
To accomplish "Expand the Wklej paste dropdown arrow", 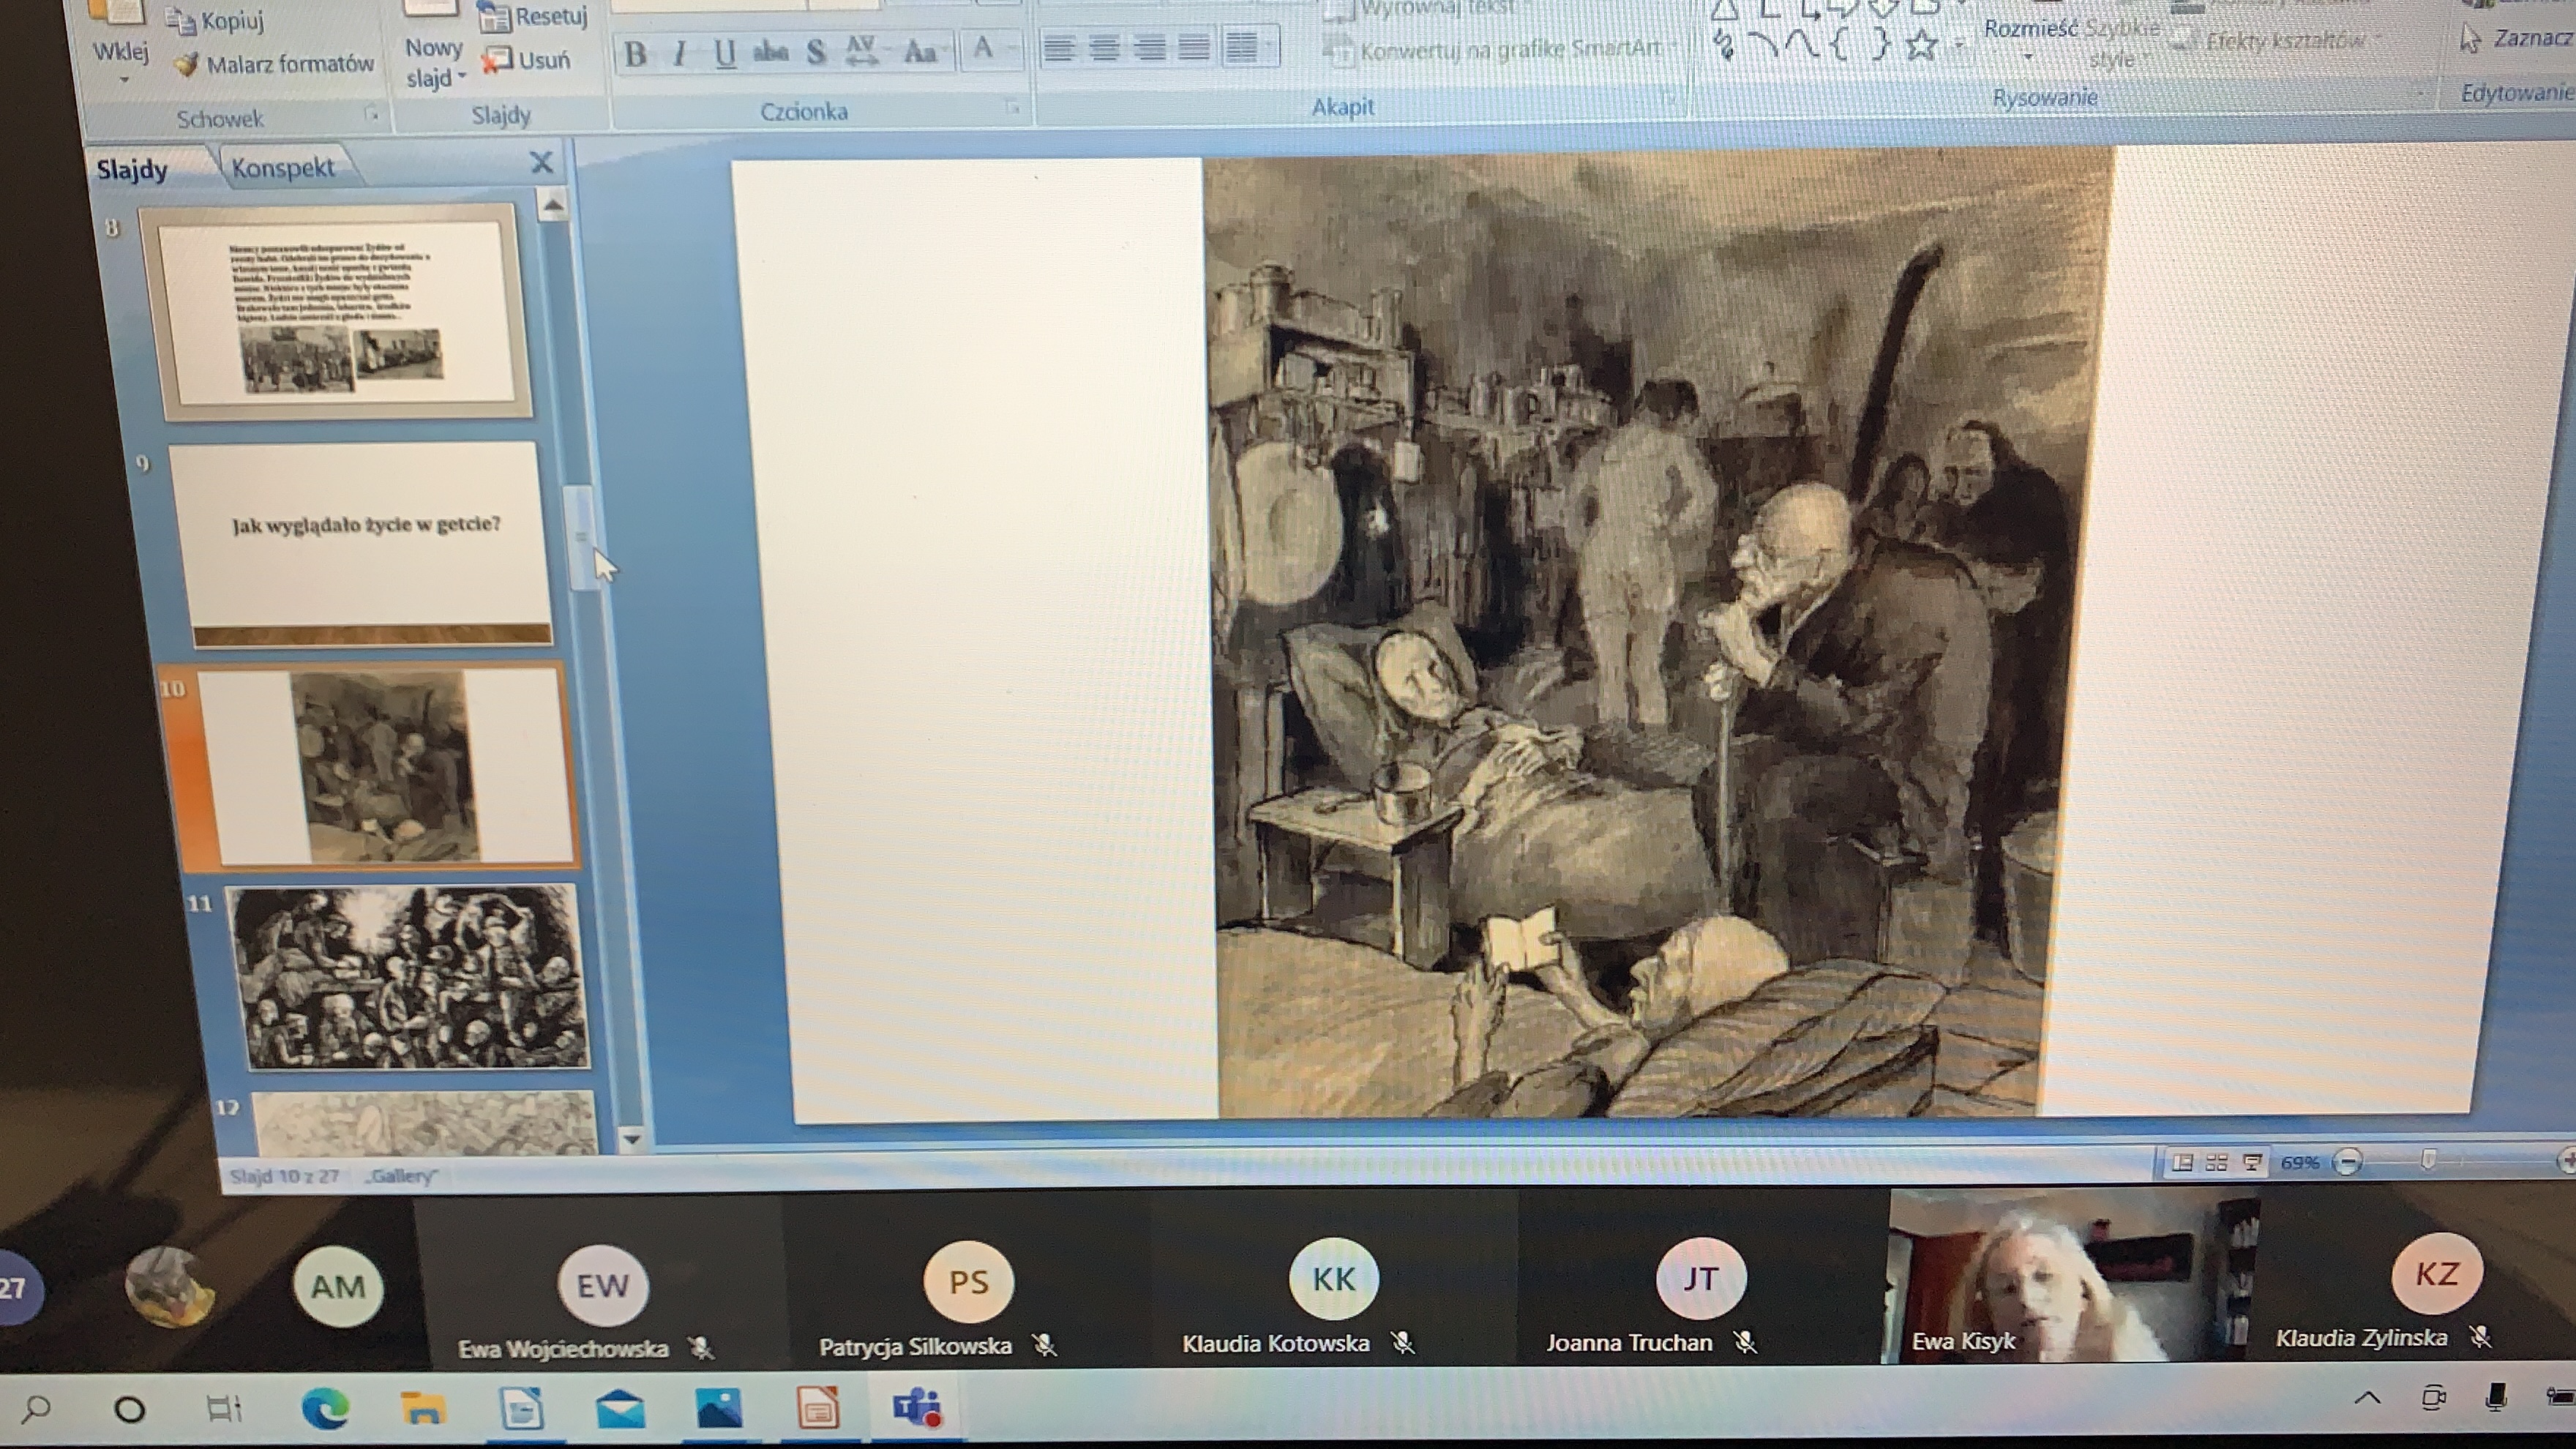I will click(x=123, y=80).
